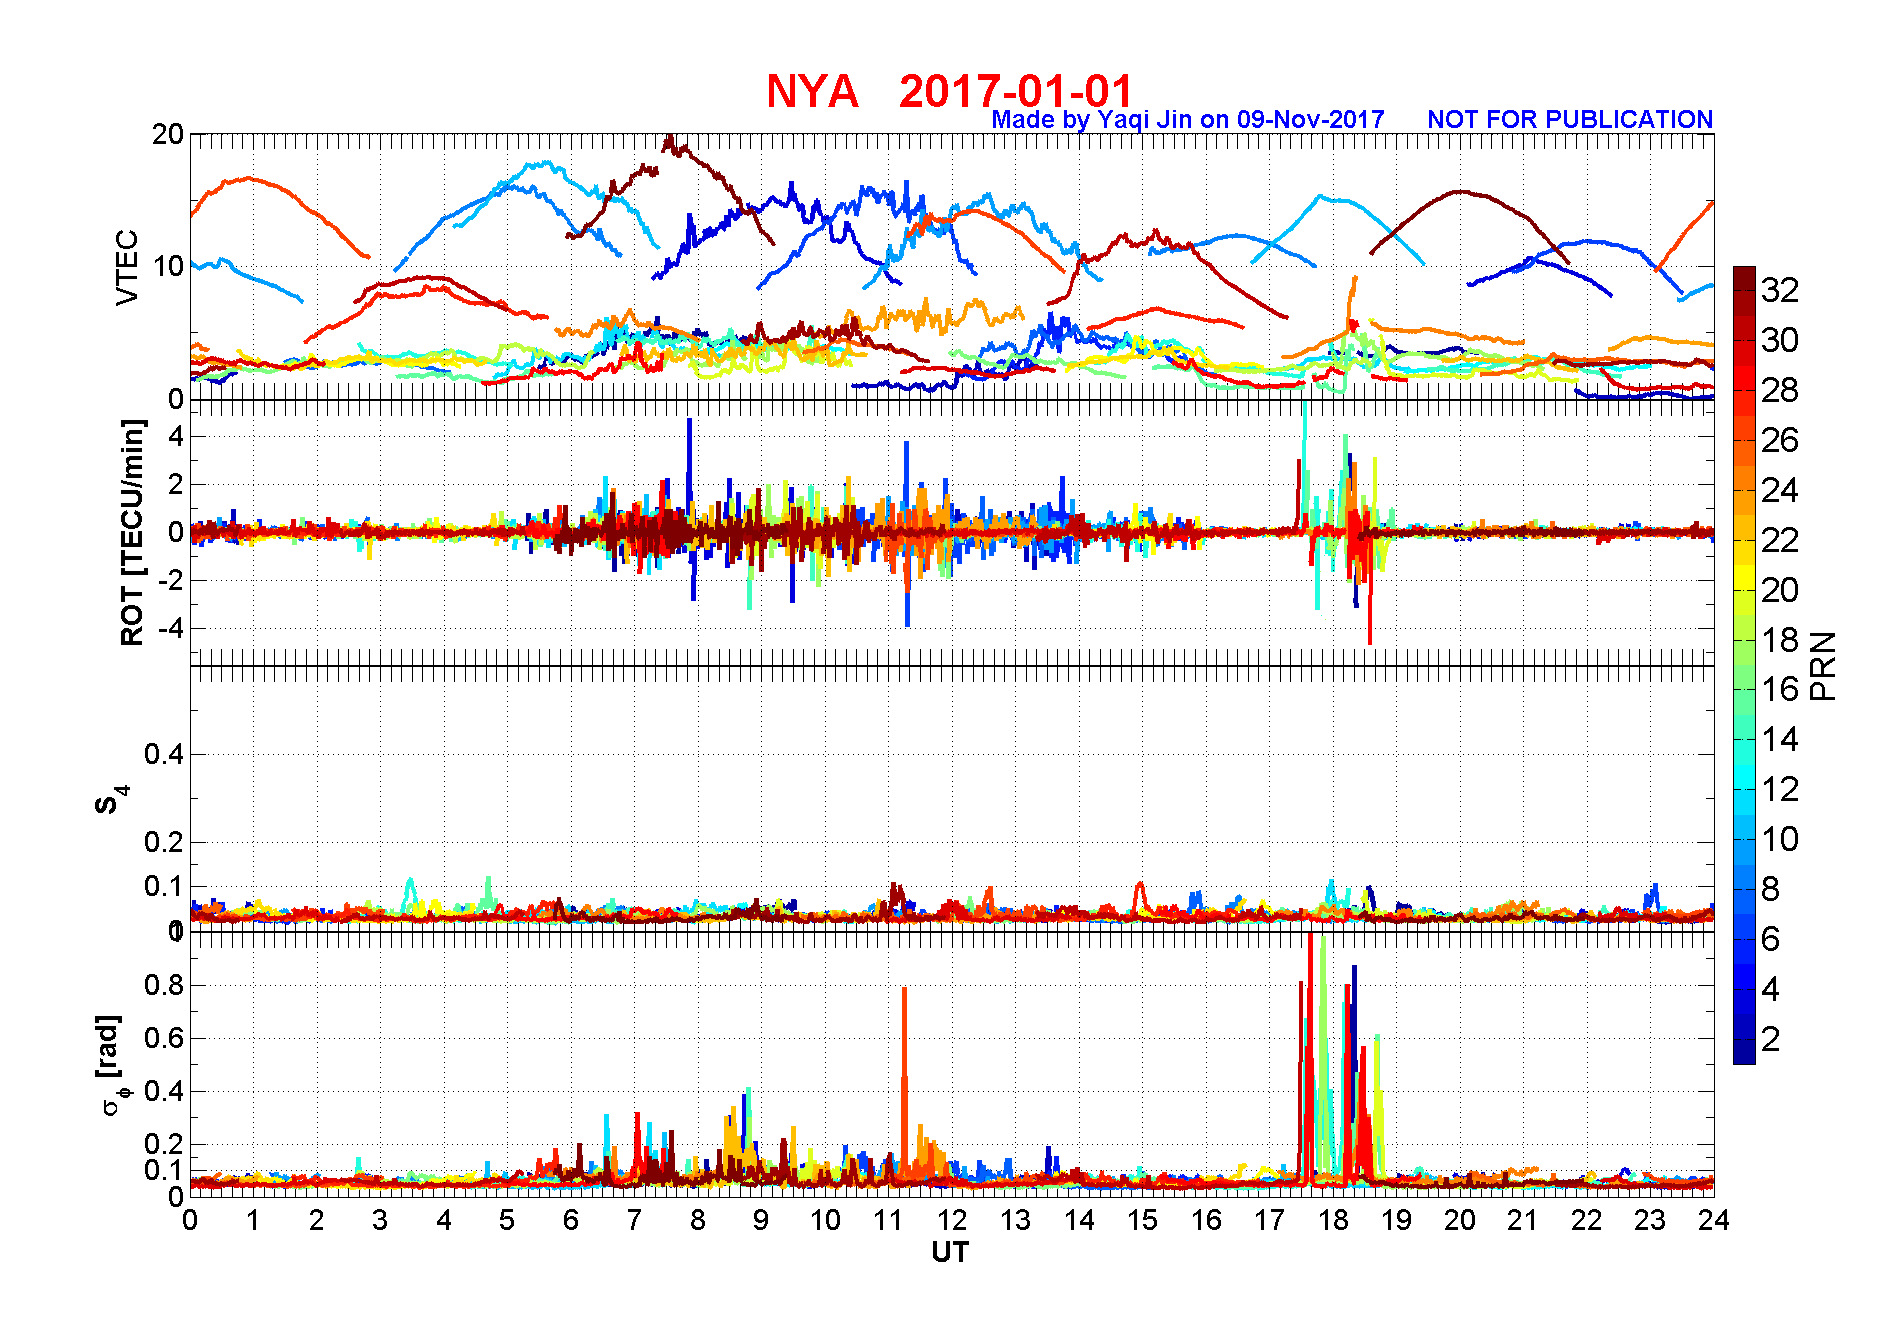The height and width of the screenshot is (1330, 1904).
Task: Click colorbar tick label 30
Action: 1780,340
